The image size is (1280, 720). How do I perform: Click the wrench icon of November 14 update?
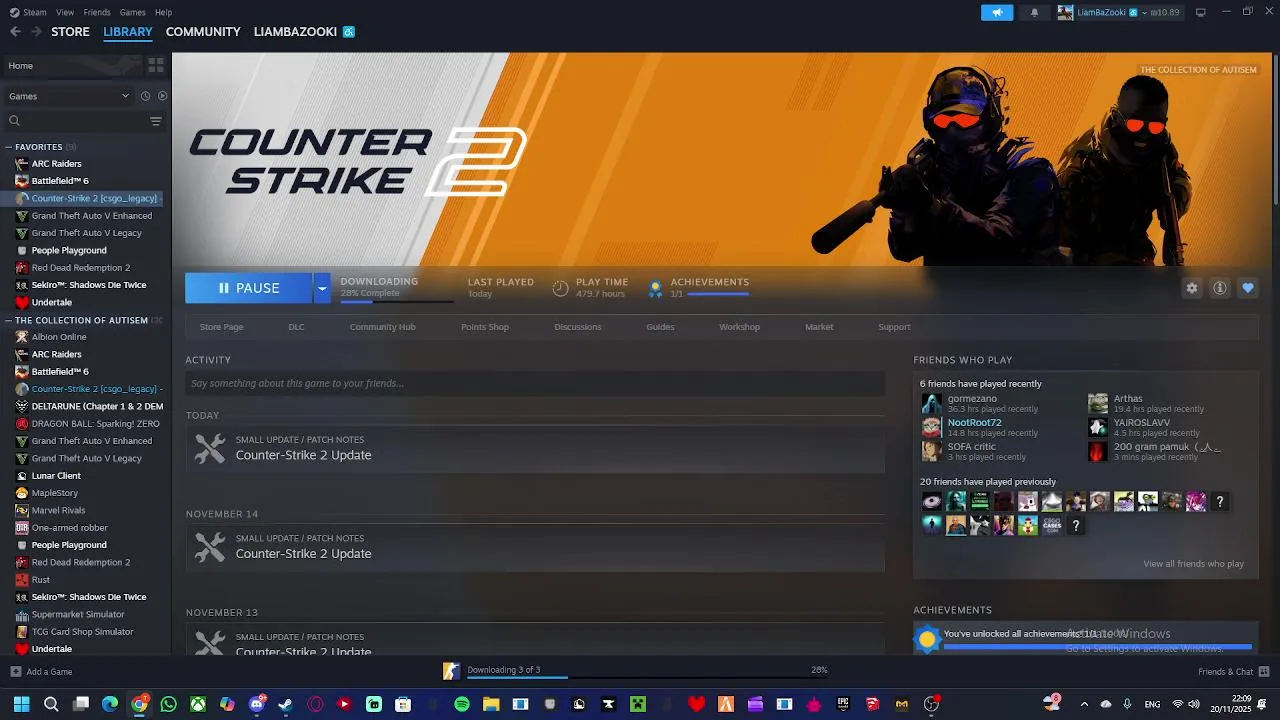210,547
